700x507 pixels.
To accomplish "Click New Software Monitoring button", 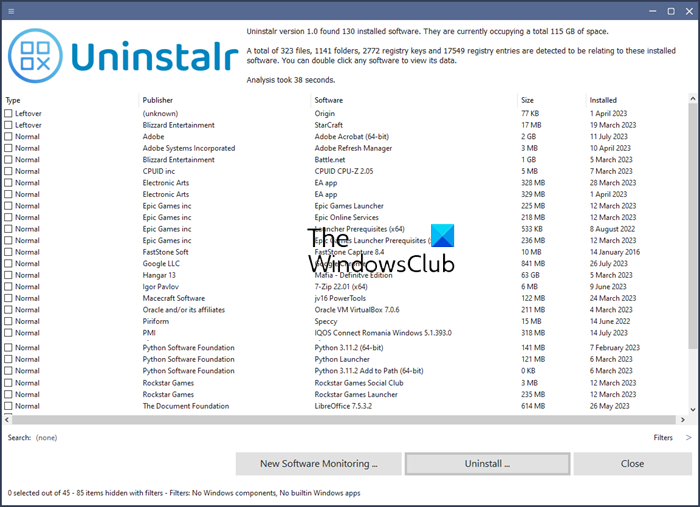I will 319,464.
